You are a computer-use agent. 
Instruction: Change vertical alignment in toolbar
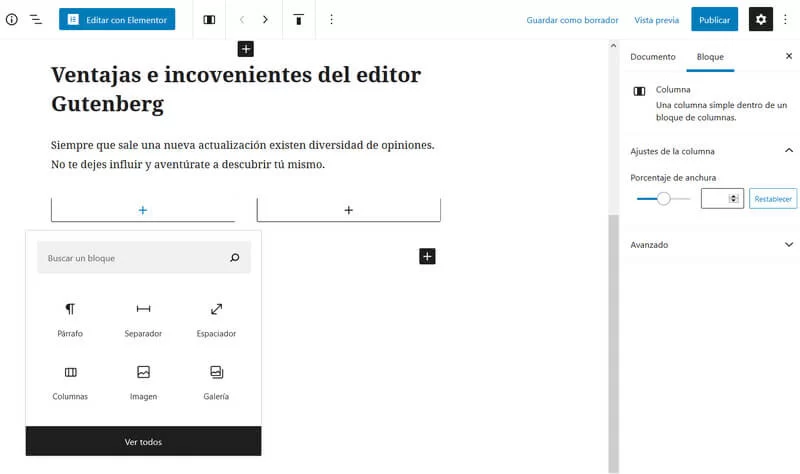tap(298, 19)
